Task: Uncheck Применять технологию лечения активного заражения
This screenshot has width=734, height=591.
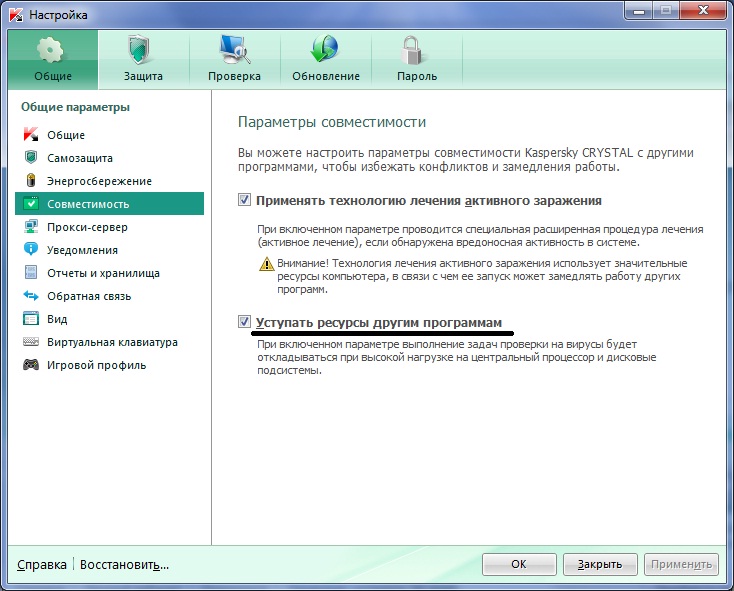Action: click(244, 200)
